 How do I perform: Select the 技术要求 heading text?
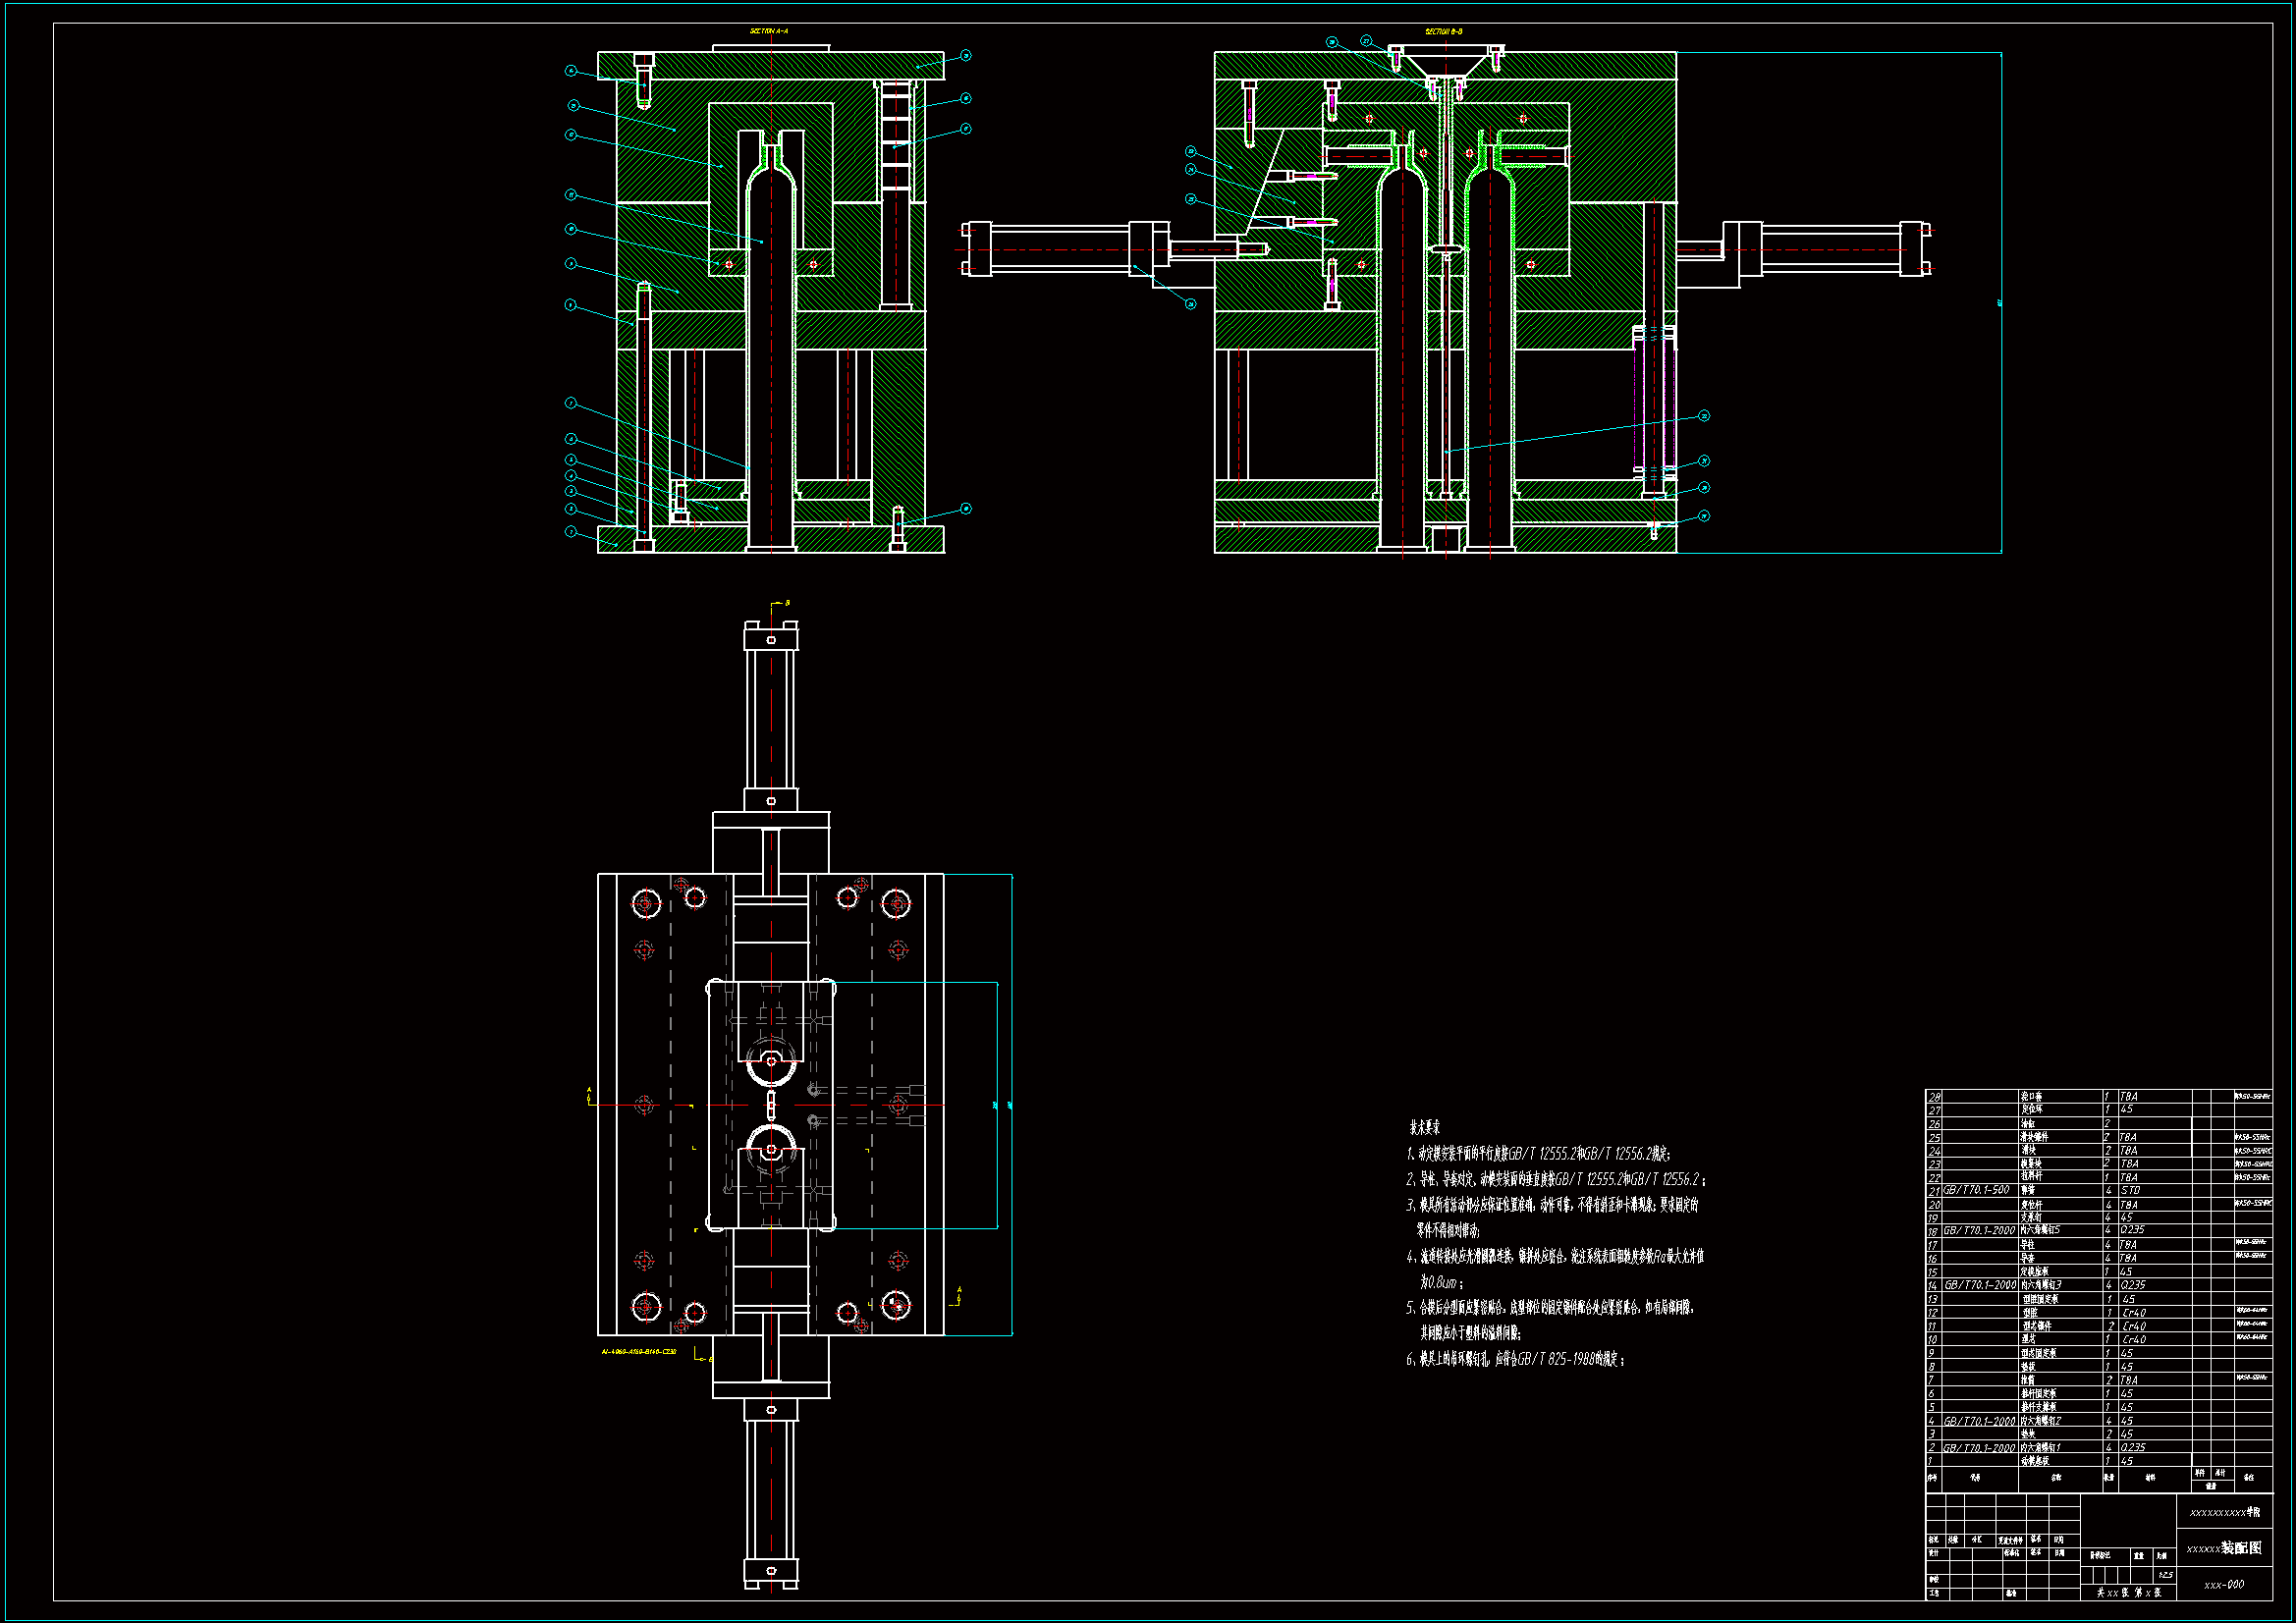[1425, 1127]
